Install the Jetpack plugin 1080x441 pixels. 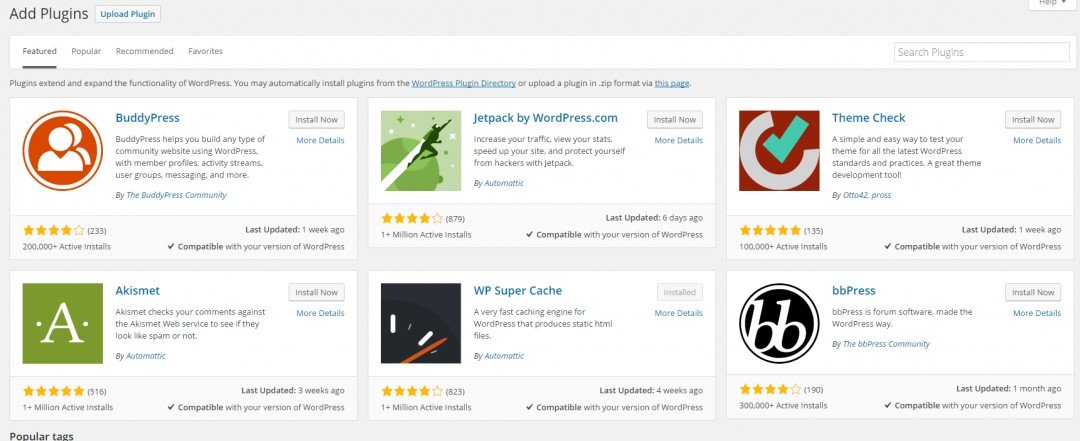click(675, 120)
